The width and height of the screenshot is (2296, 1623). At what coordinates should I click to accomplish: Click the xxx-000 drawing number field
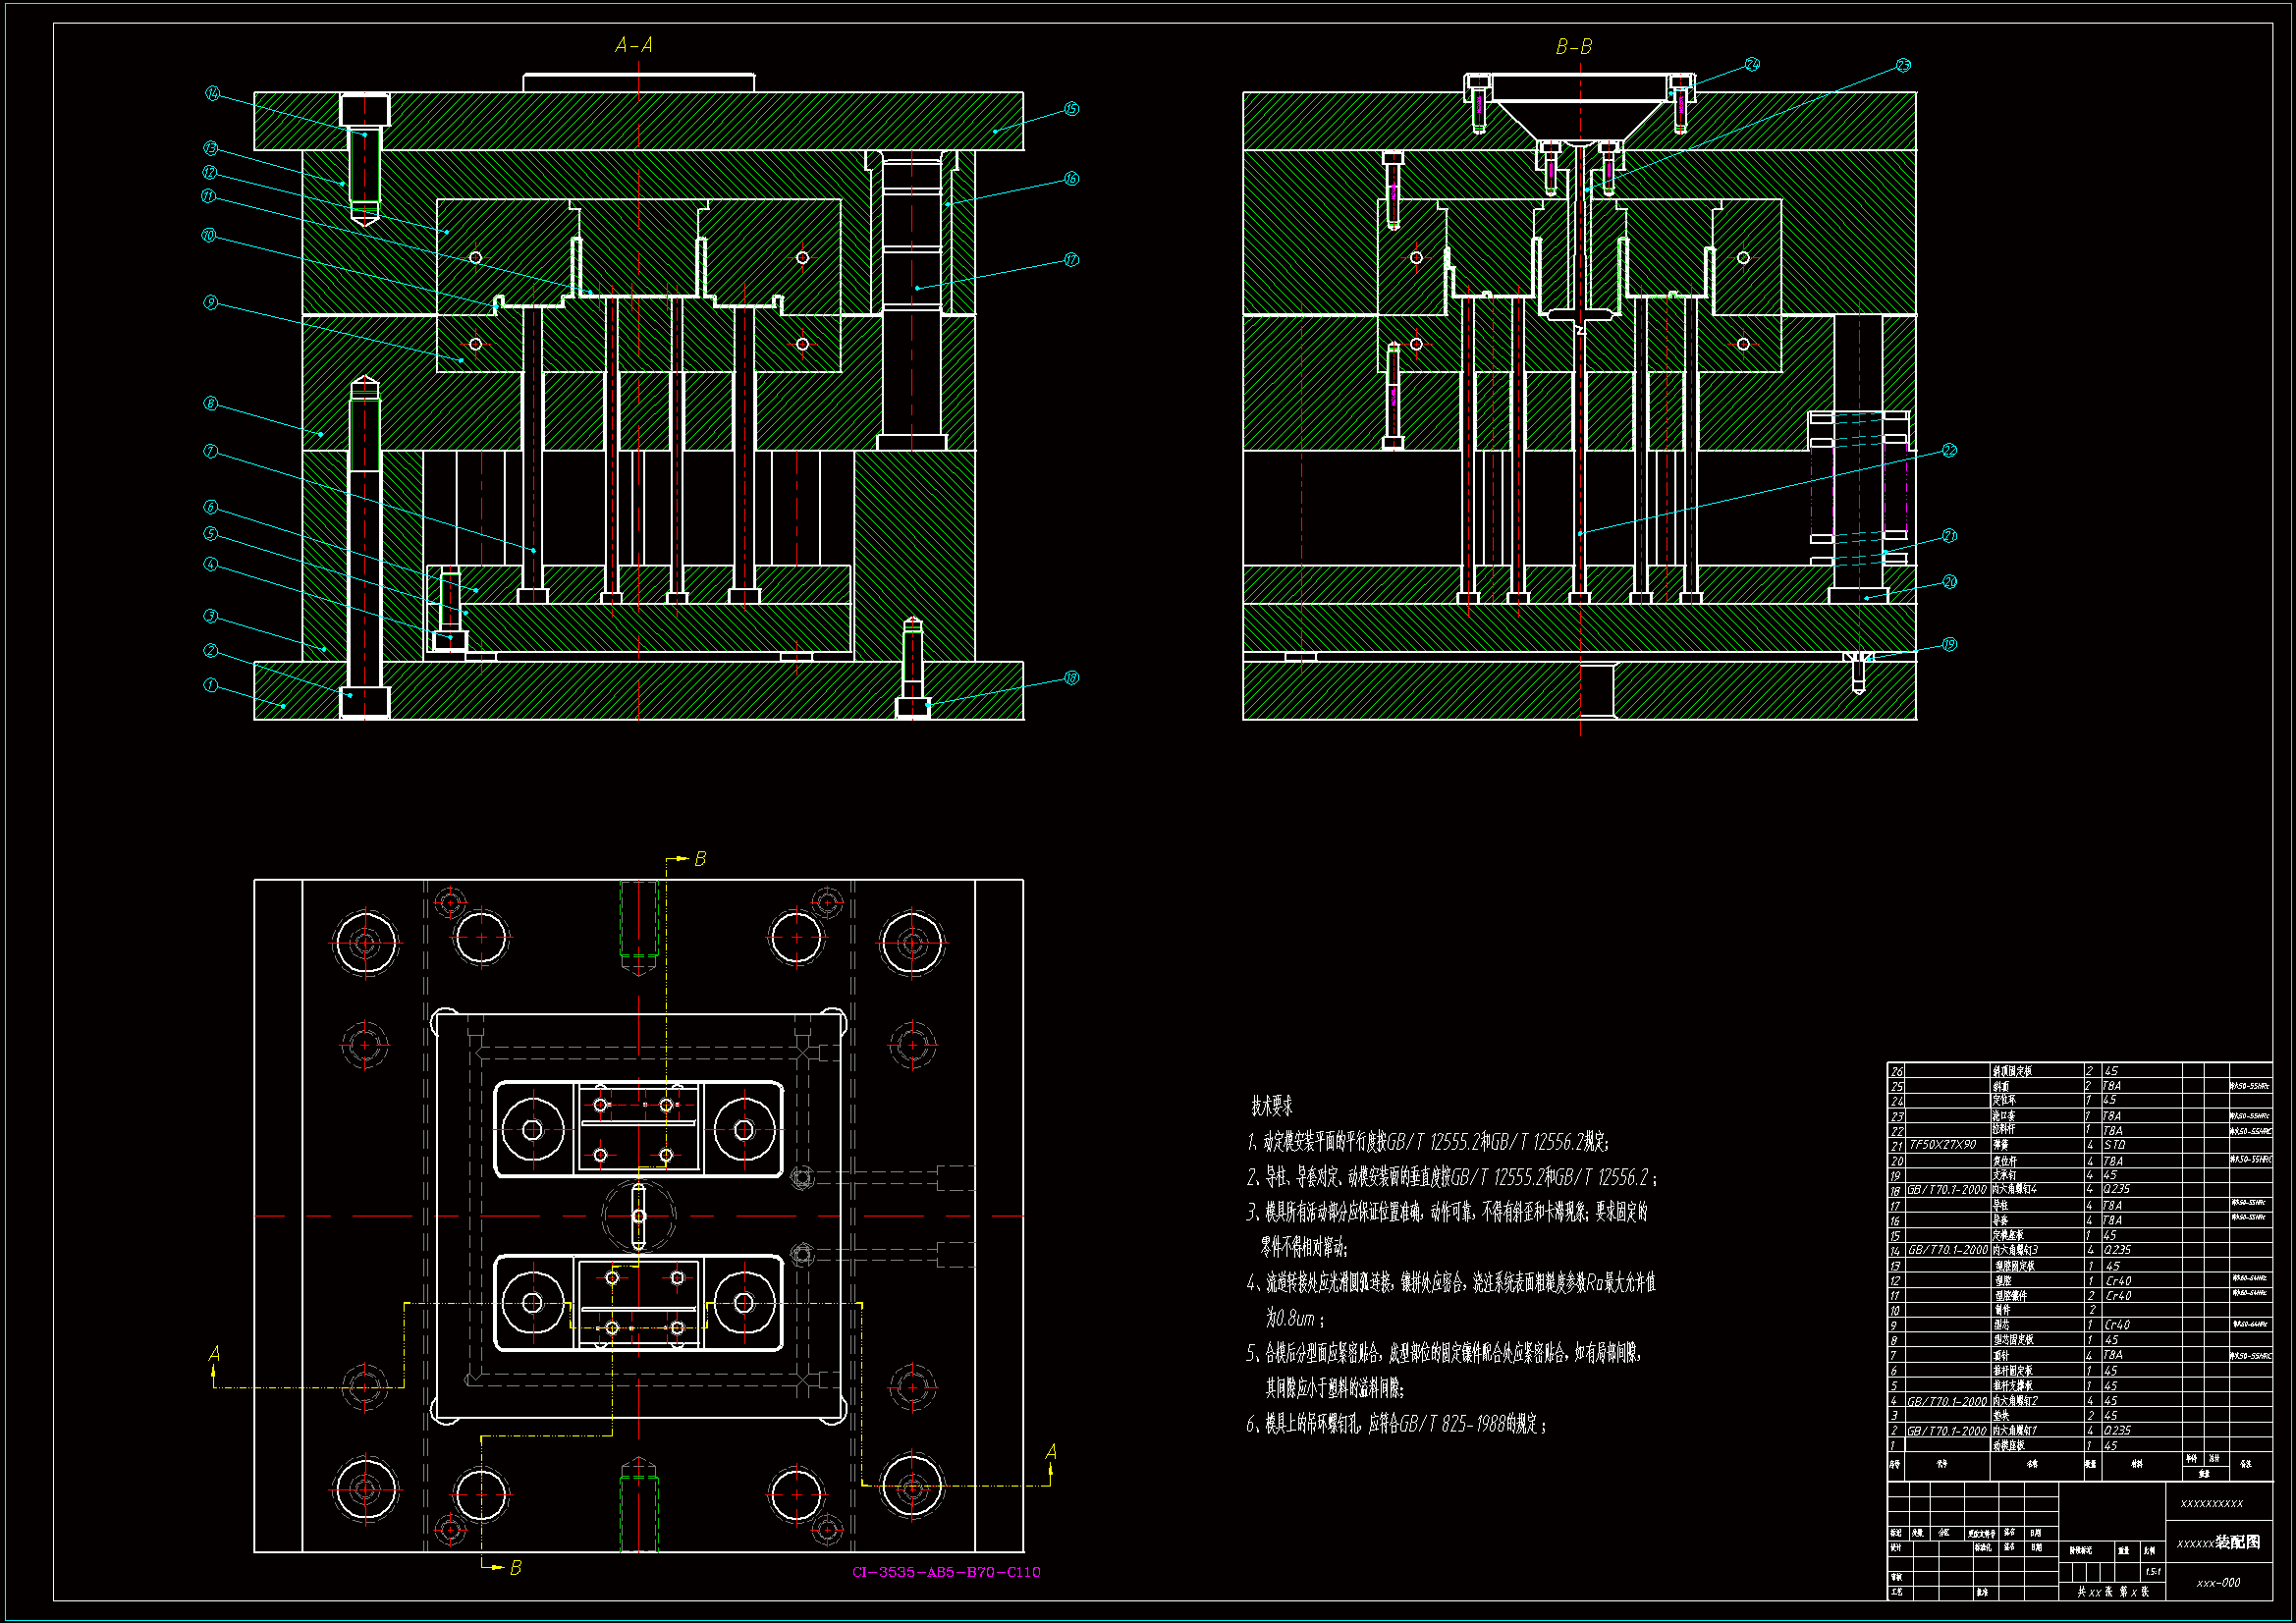2218,1583
